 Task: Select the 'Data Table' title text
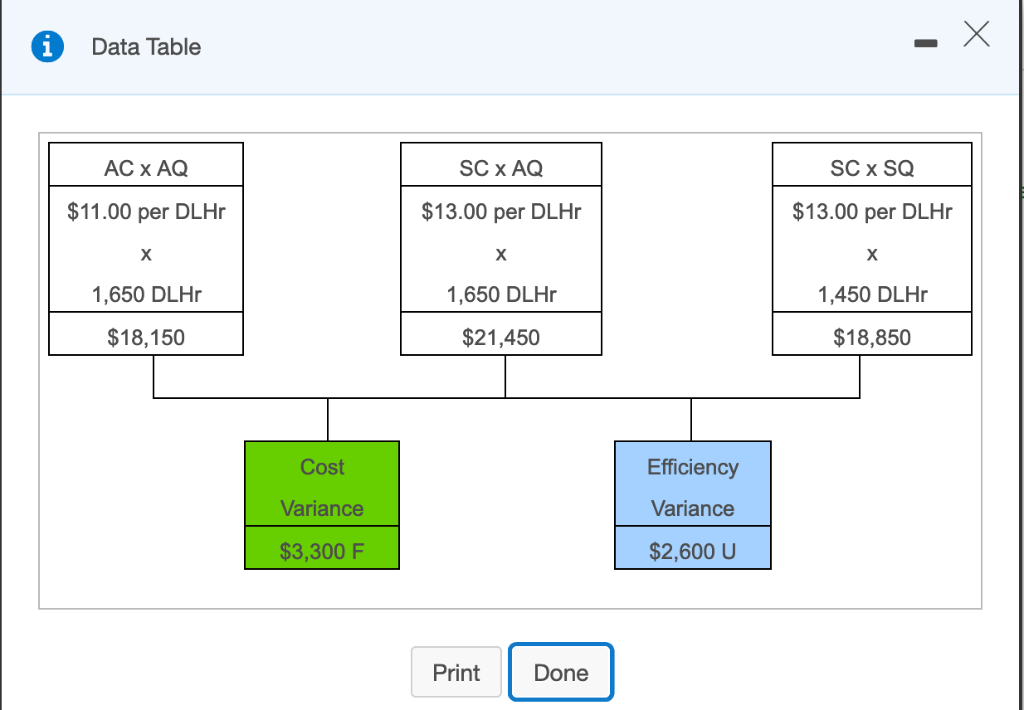pos(146,47)
